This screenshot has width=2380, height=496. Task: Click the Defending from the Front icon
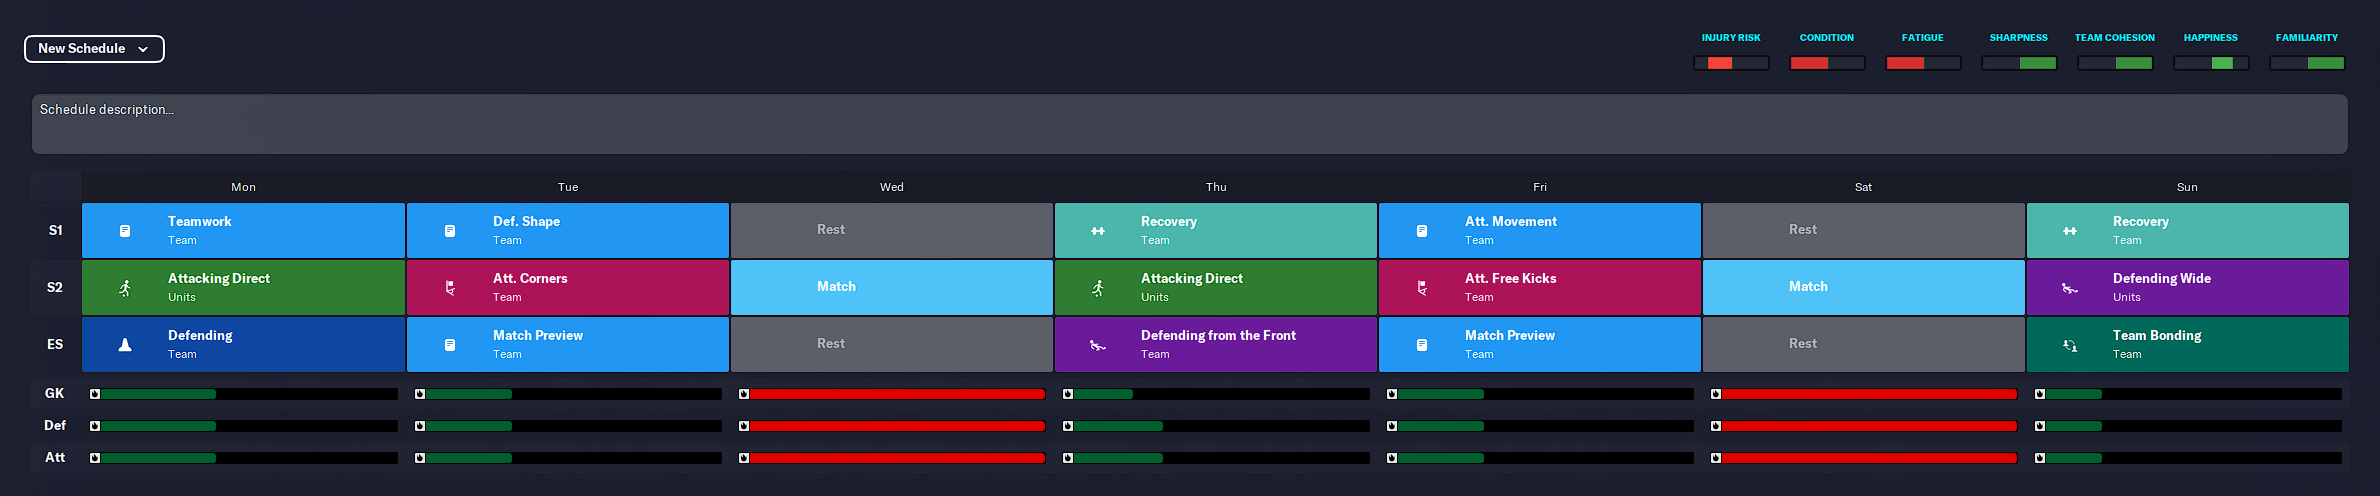pos(1098,345)
